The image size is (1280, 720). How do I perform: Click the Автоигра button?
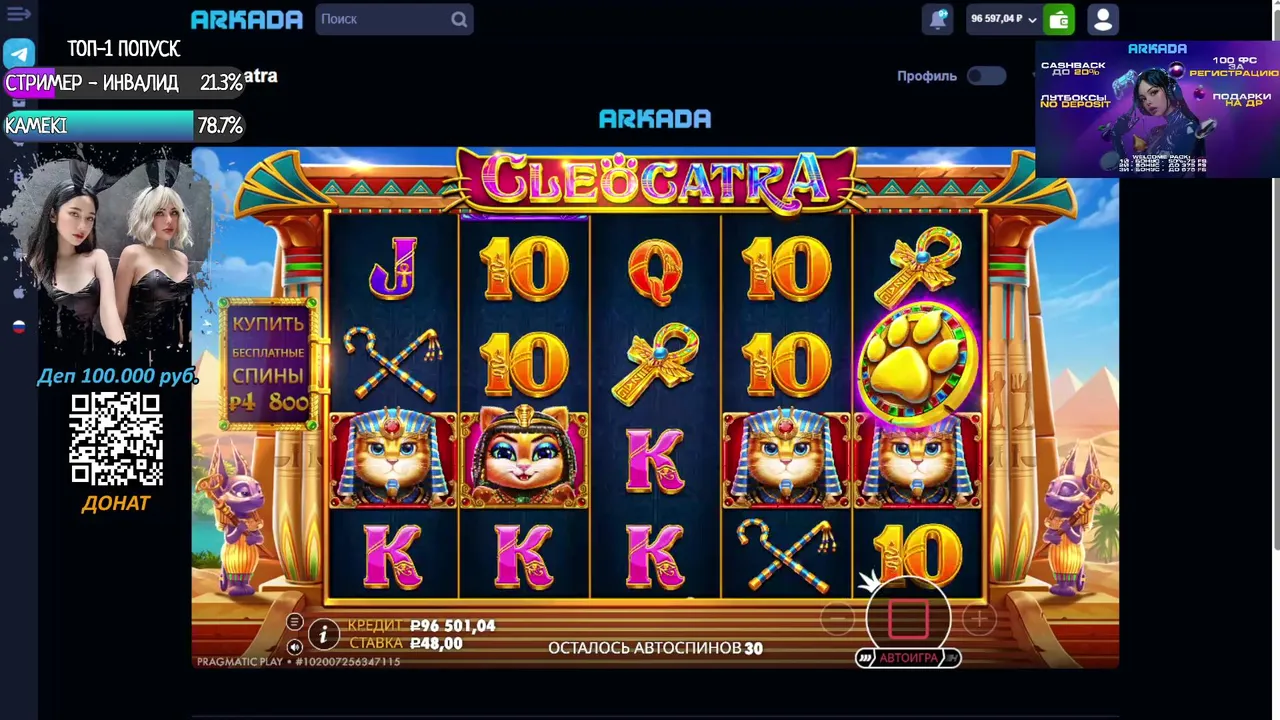click(x=908, y=657)
